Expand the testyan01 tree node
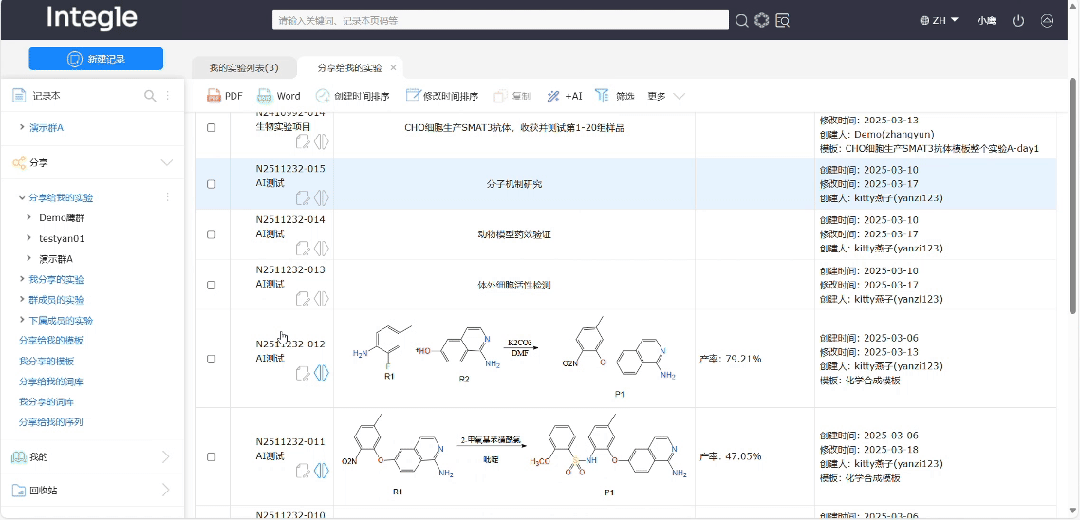 (x=29, y=238)
